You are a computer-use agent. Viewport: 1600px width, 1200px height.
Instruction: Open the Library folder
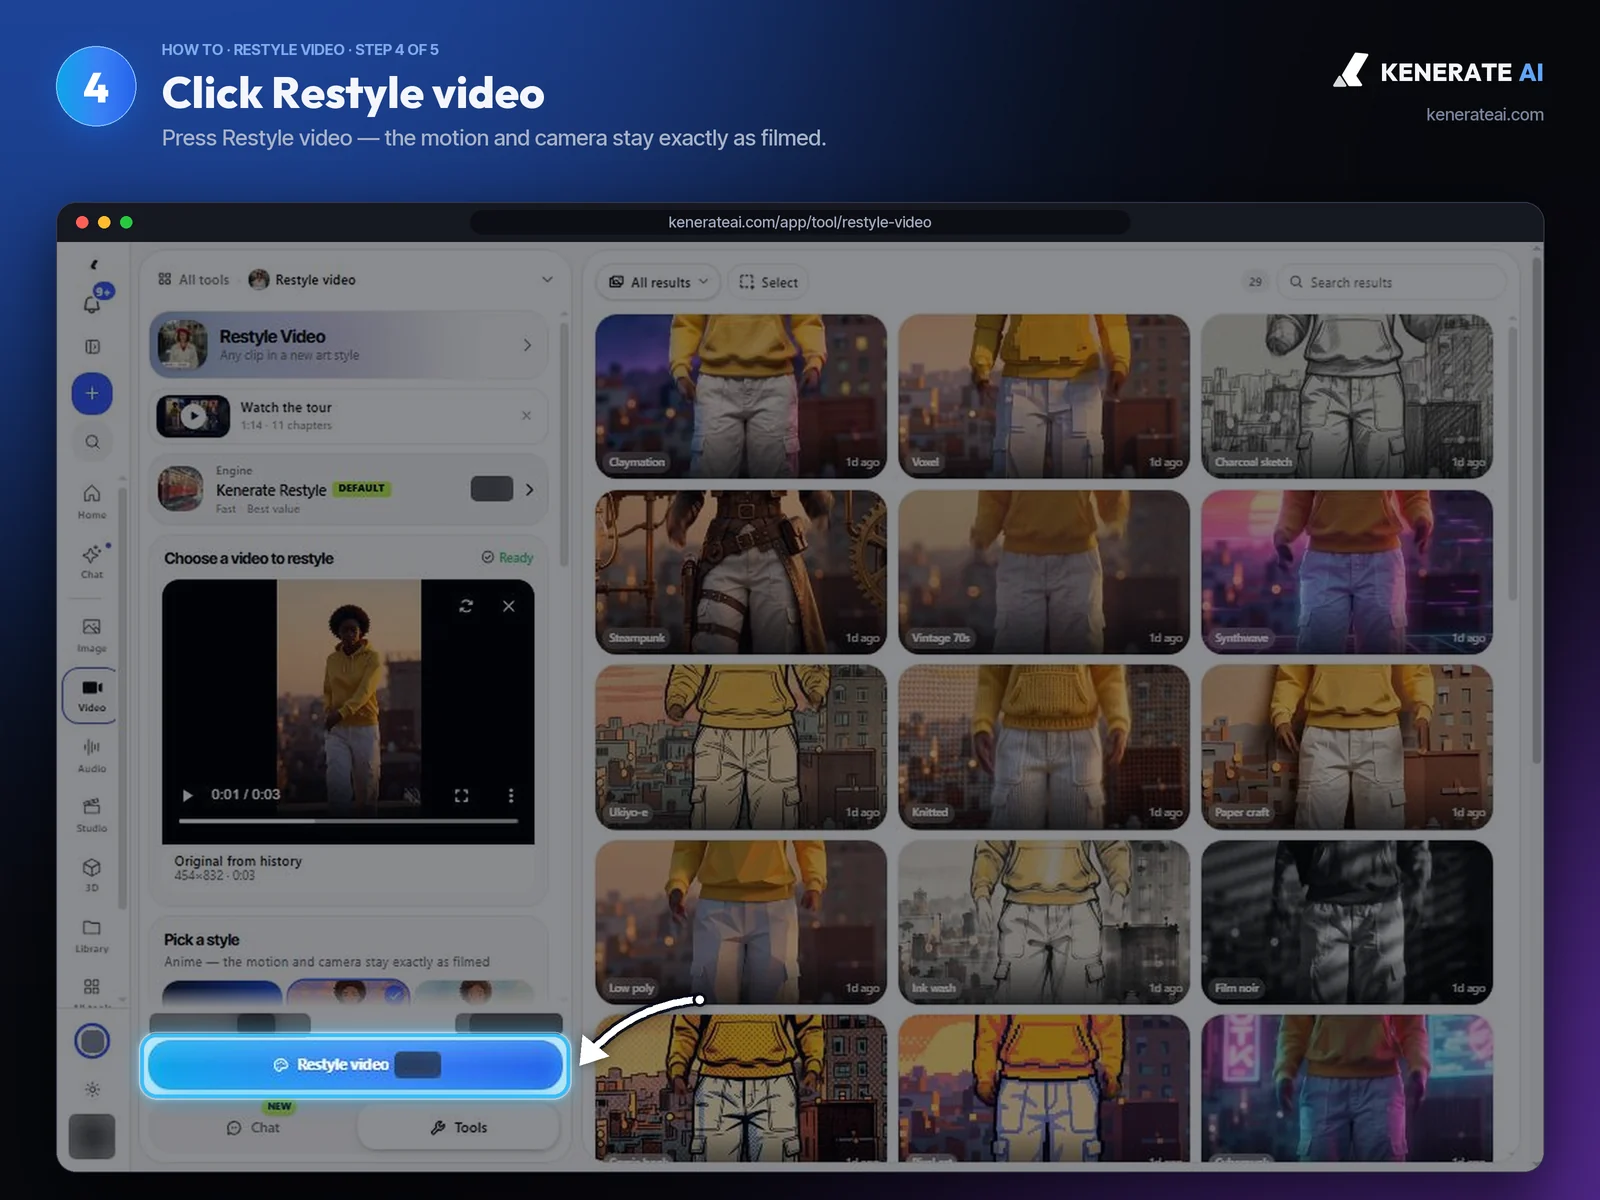point(92,935)
